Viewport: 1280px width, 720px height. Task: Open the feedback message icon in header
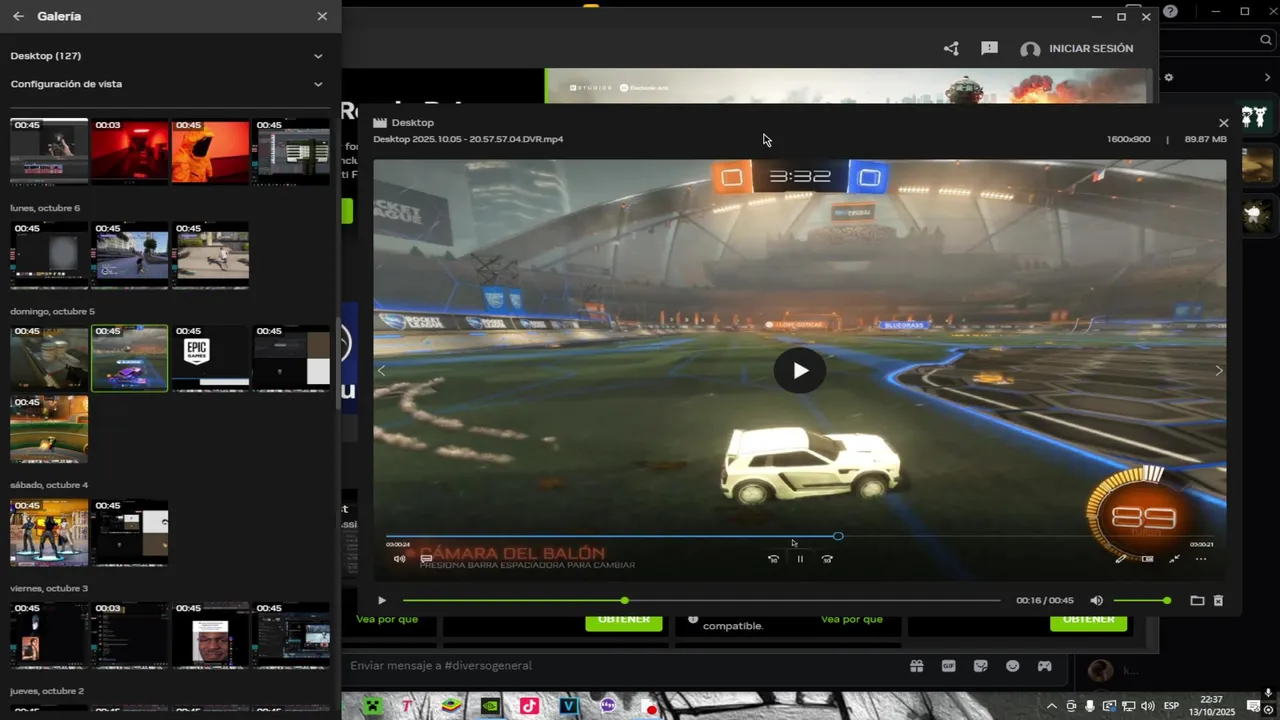(989, 48)
